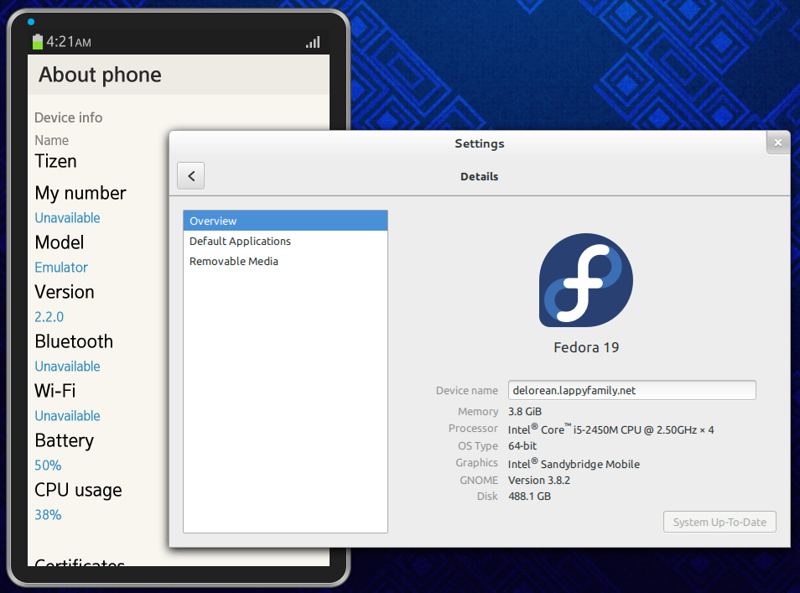Screen dimensions: 800x593
Task: Open Default Applications section
Action: [x=285, y=241]
